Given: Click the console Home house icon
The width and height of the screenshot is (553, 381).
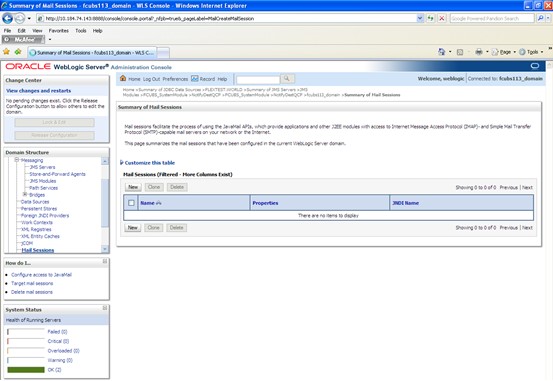Looking at the screenshot, I should (123, 78).
